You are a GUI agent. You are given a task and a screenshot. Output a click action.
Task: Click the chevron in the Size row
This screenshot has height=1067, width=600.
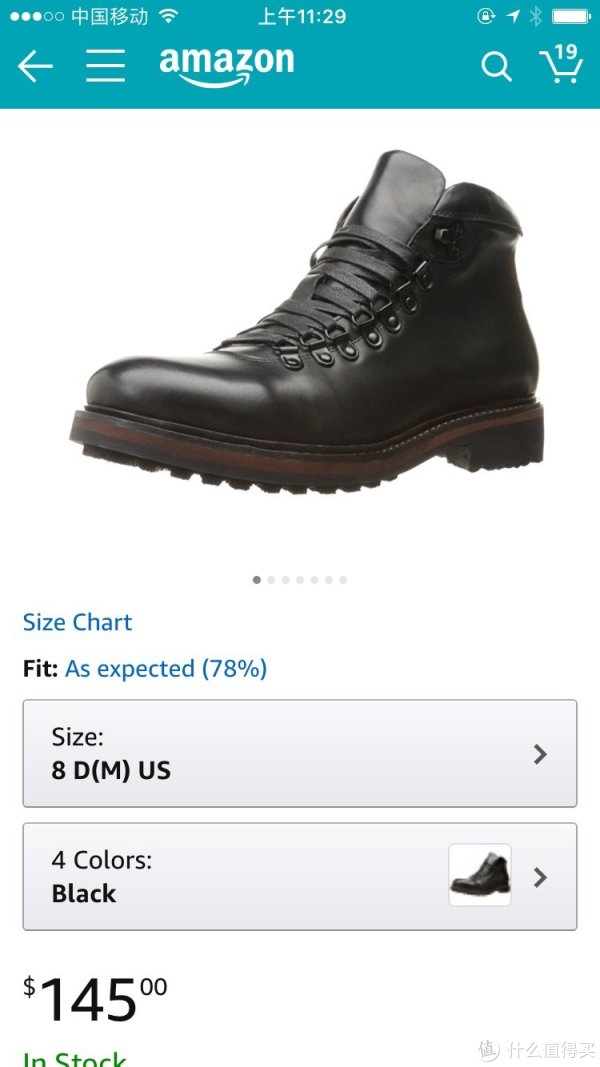pos(540,754)
